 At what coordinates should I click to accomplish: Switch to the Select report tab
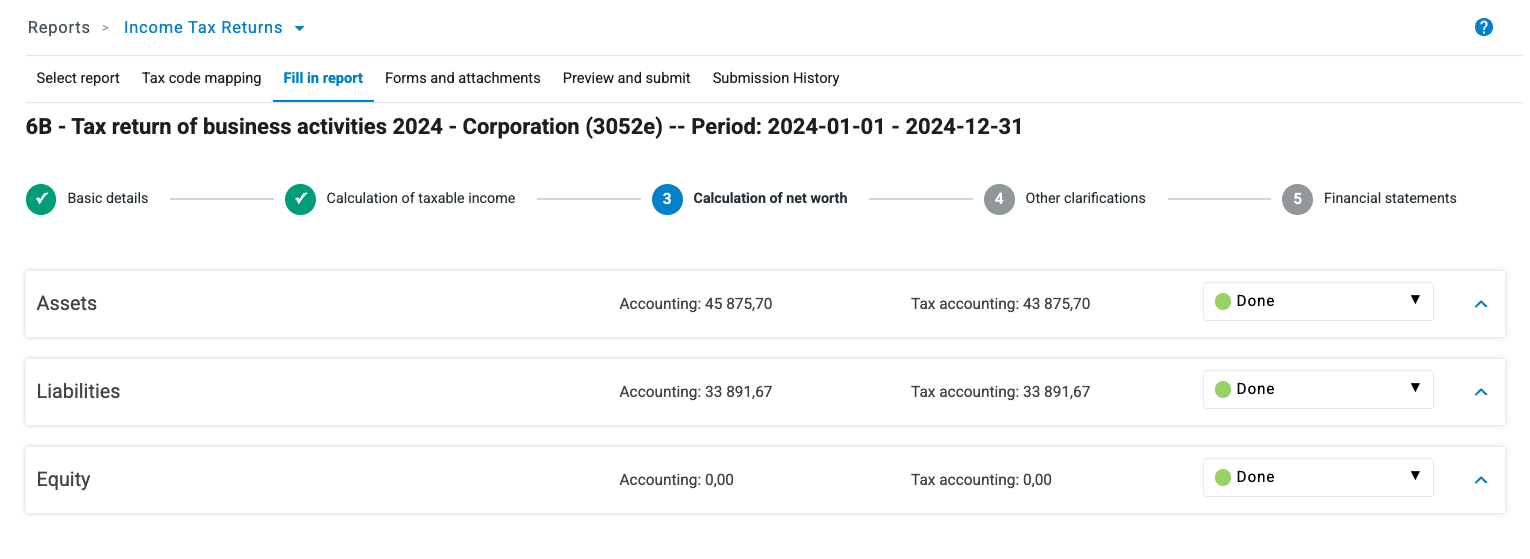tap(78, 78)
